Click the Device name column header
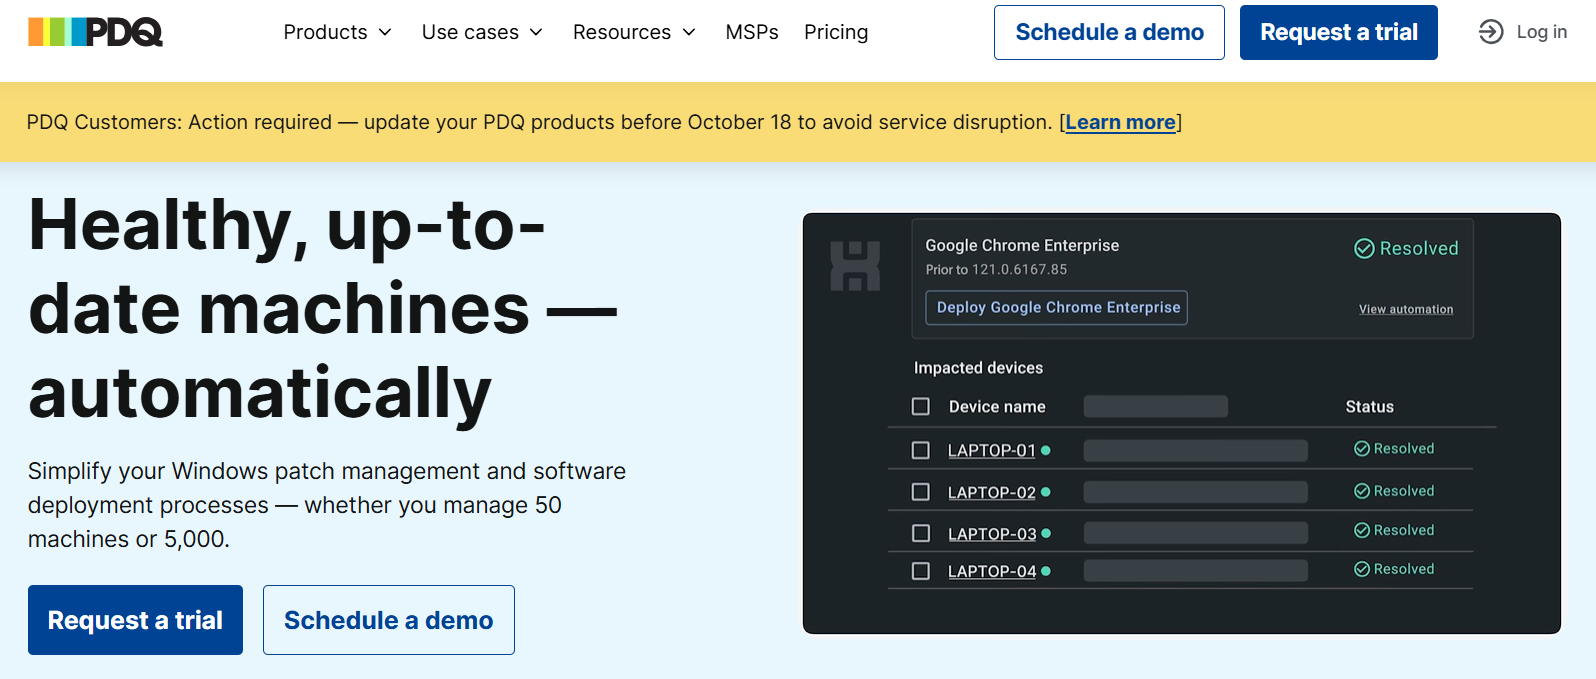Viewport: 1596px width, 679px height. [997, 406]
